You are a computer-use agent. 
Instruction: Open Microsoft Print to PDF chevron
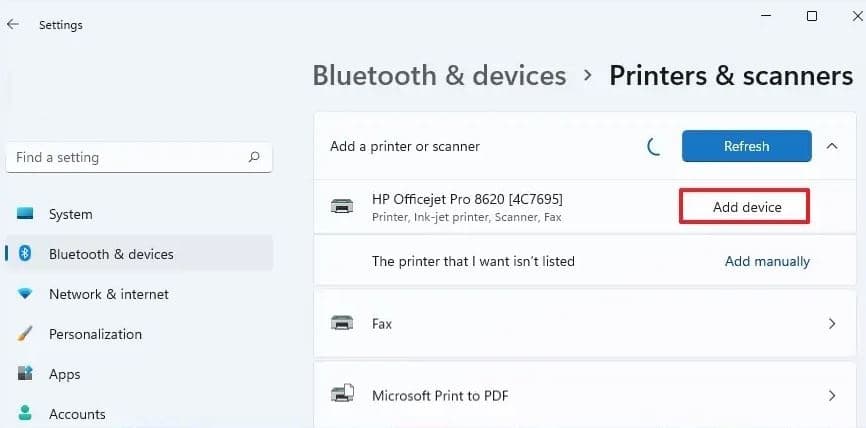tap(832, 395)
